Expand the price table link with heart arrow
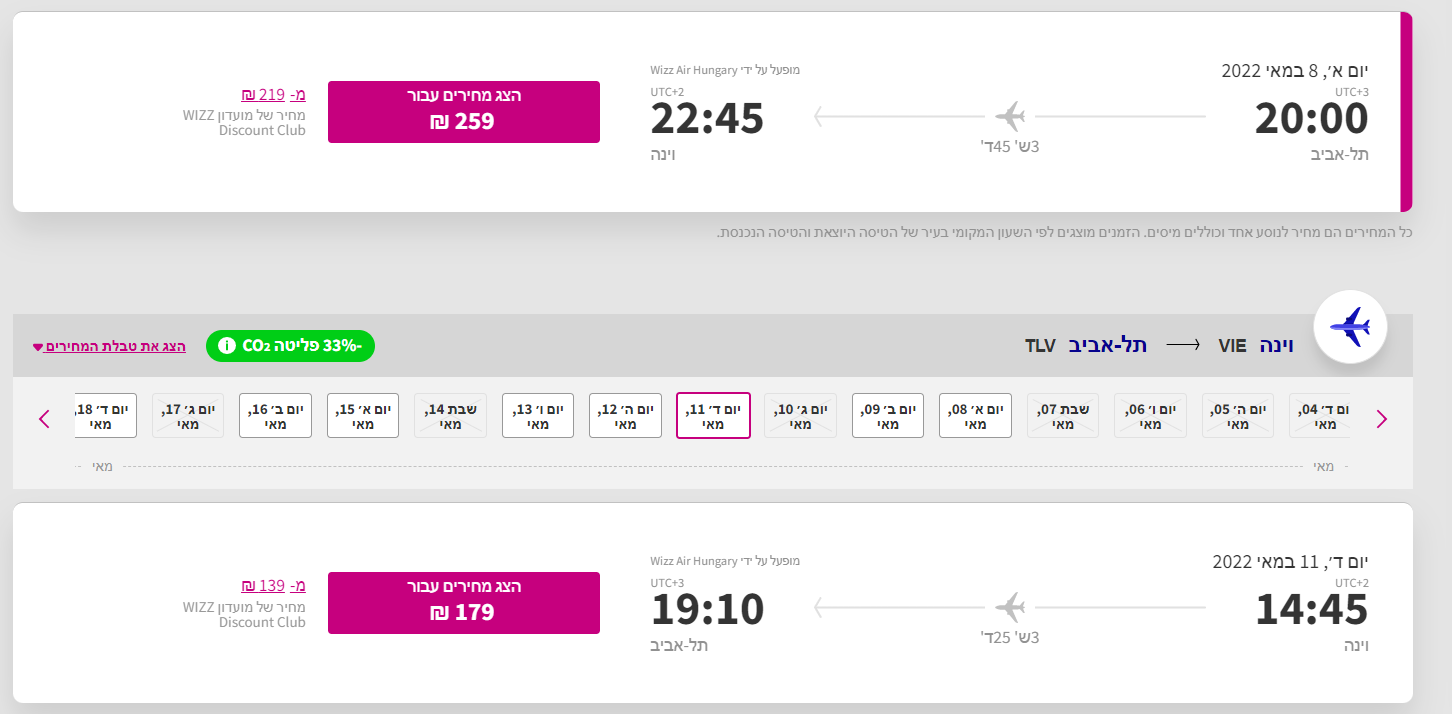 tap(110, 346)
